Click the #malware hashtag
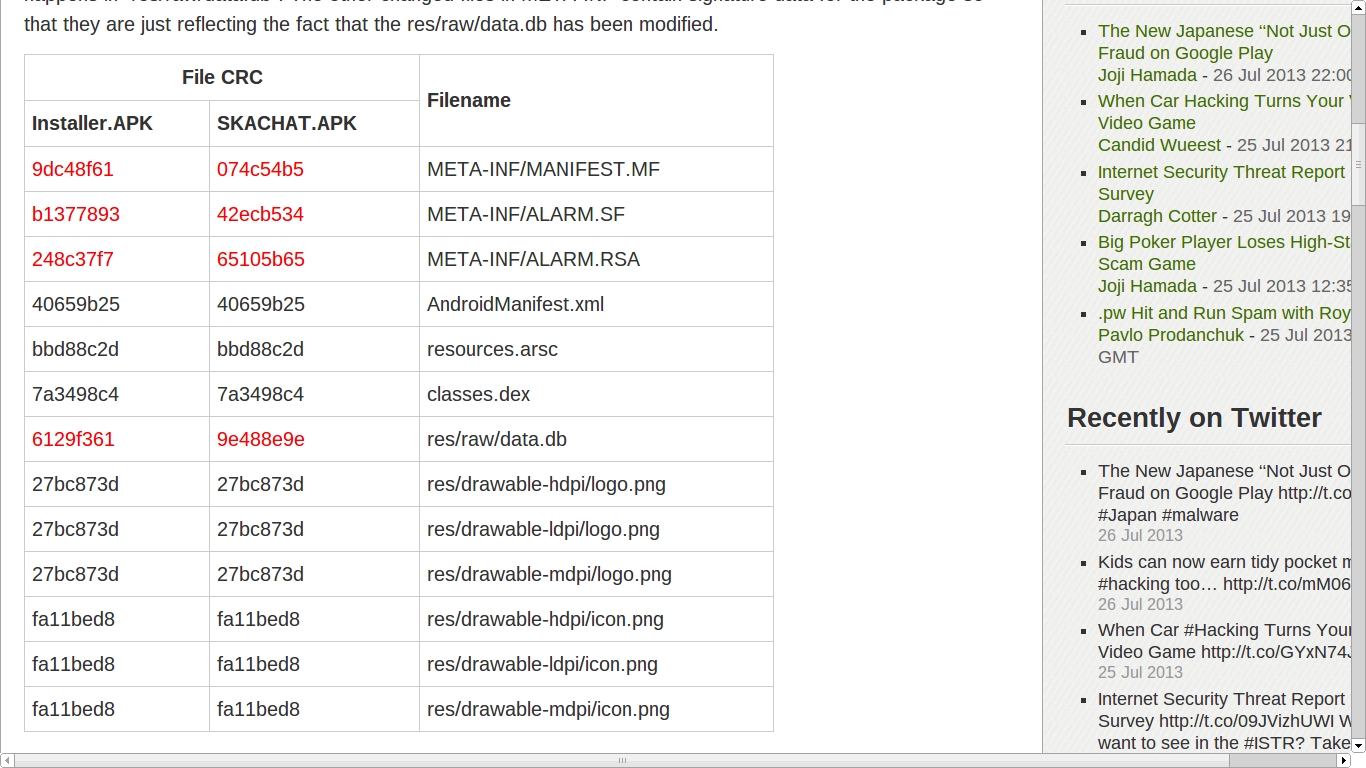The height and width of the screenshot is (768, 1366). point(1200,515)
